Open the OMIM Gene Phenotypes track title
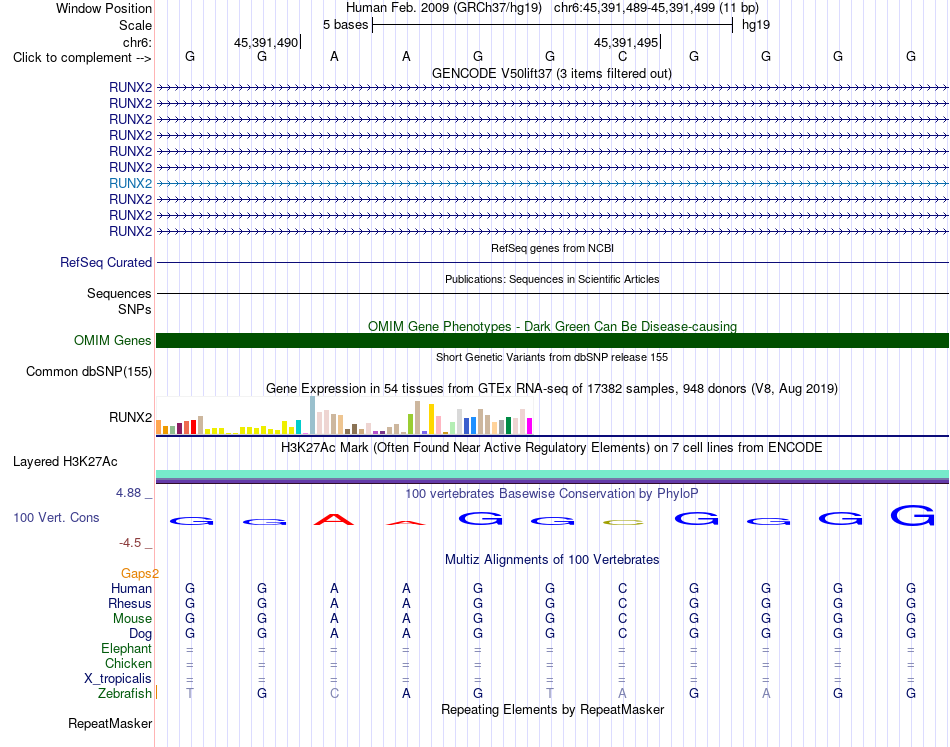 [x=552, y=326]
